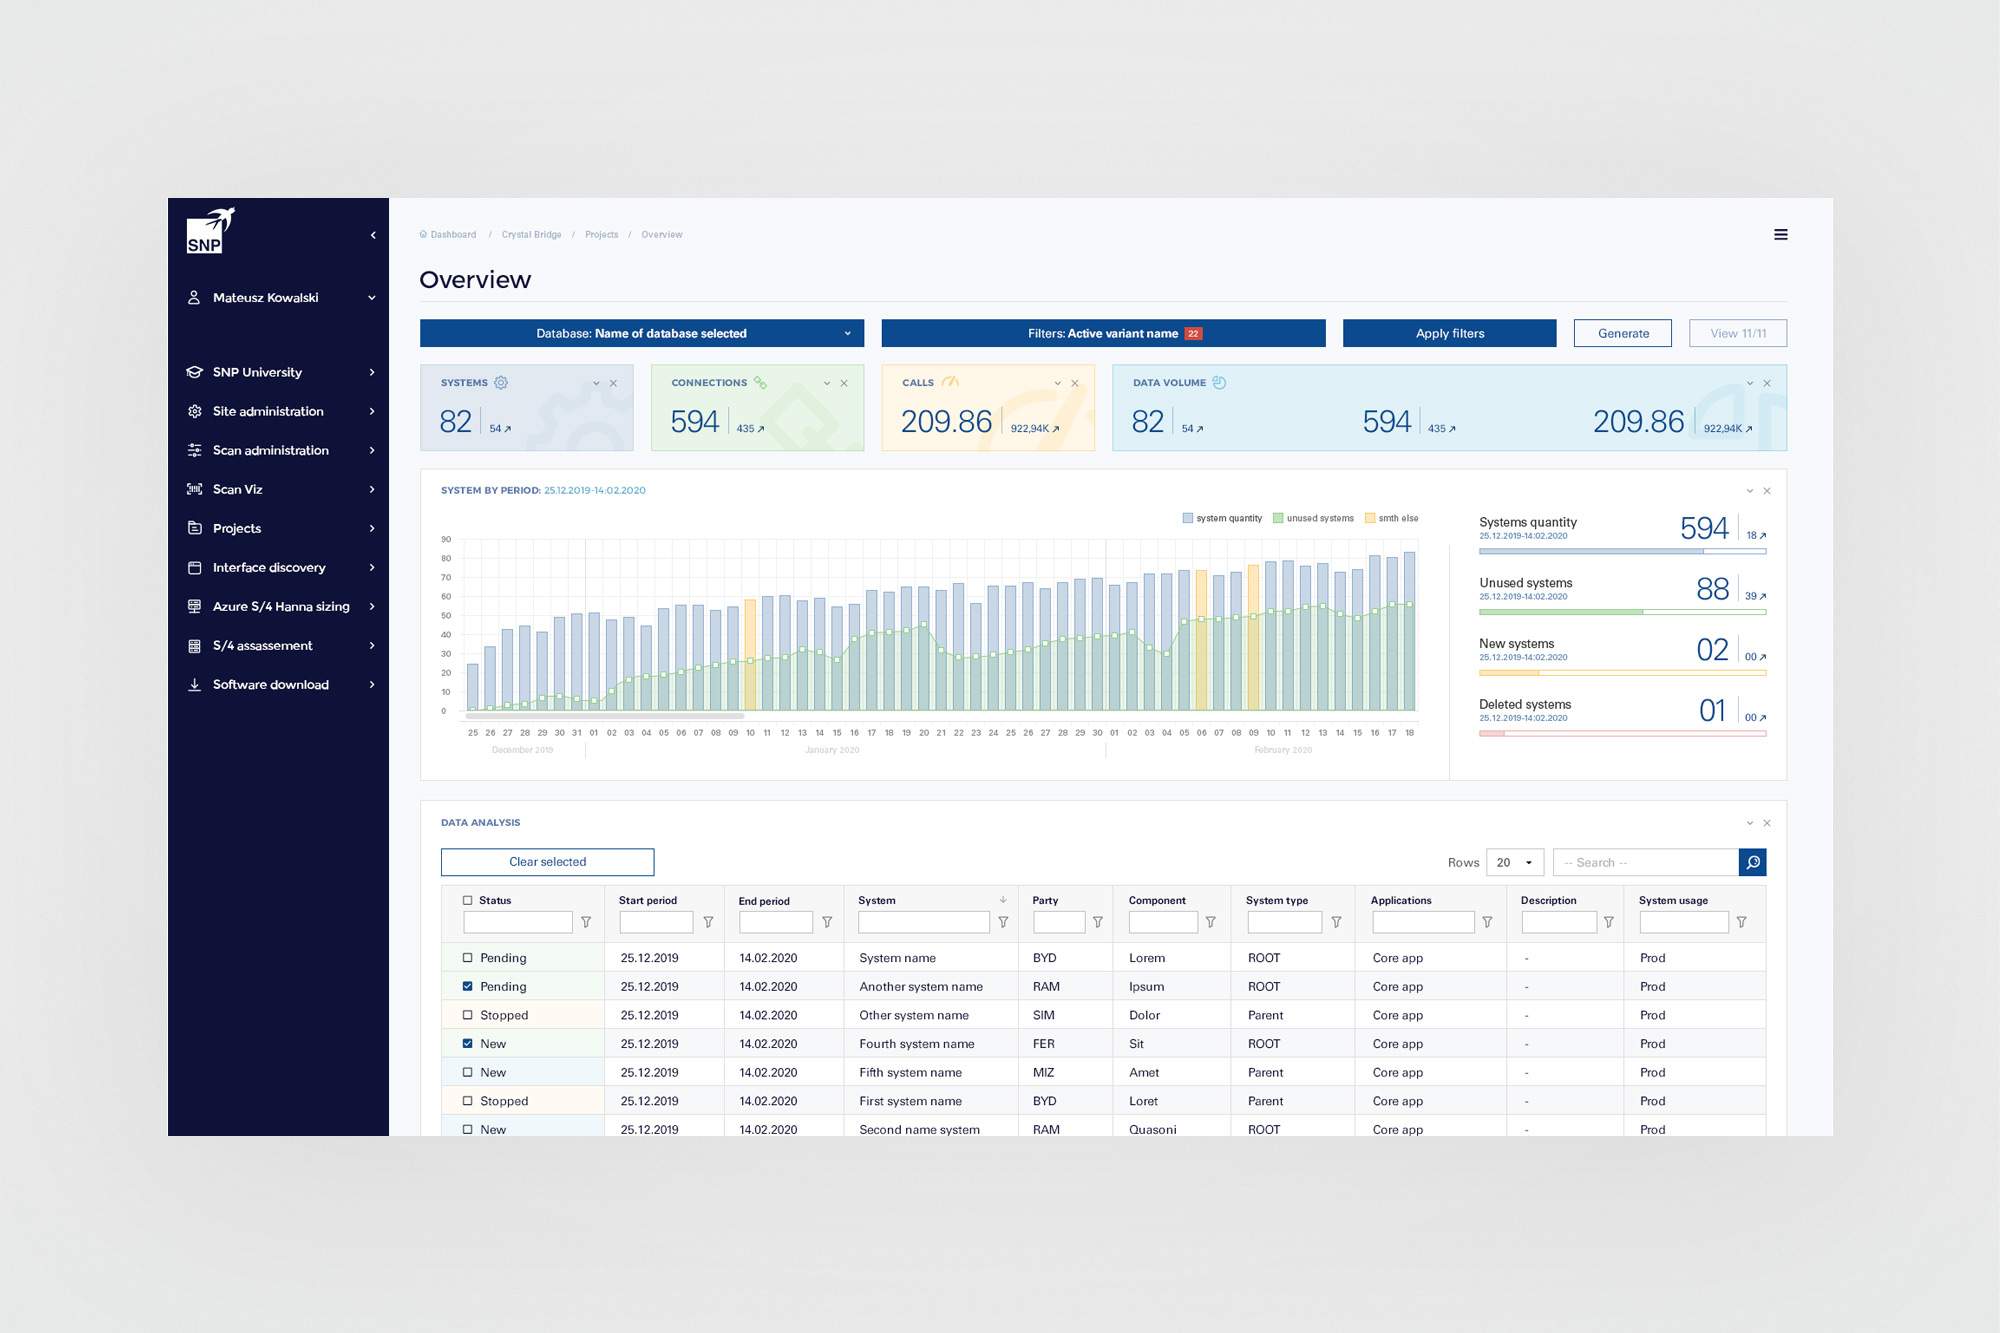Open the Database selection dropdown
Screen dimensions: 2000x1333
[x=642, y=333]
